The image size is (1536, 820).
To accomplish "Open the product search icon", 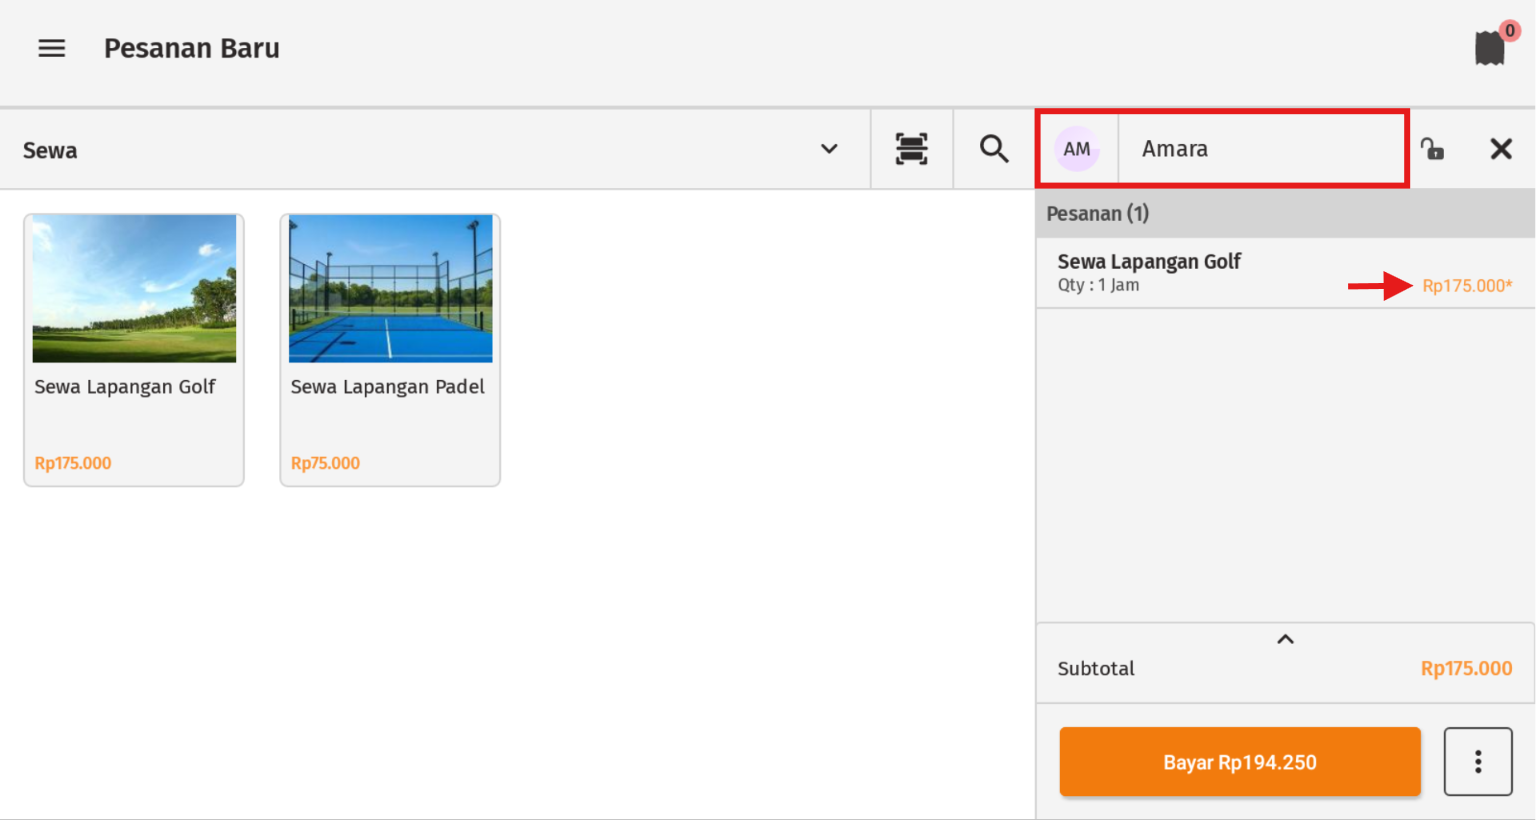I will tap(994, 149).
